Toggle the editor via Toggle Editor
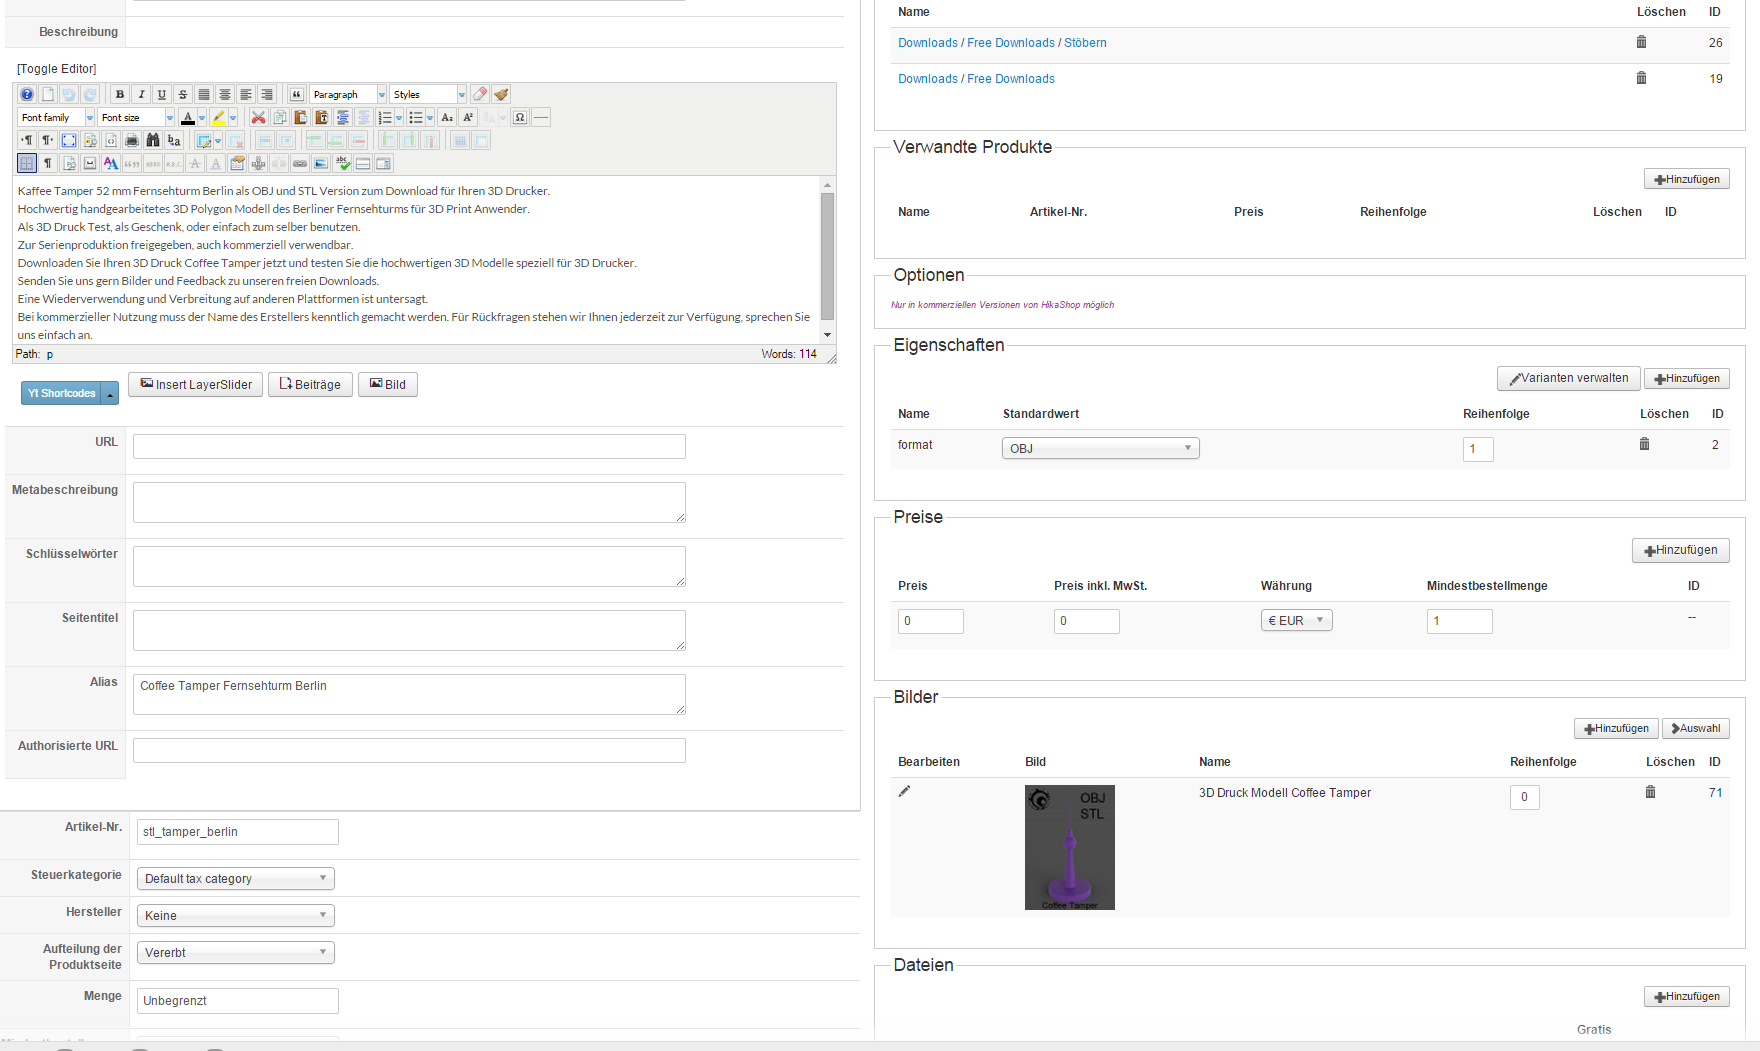The height and width of the screenshot is (1051, 1760). pyautogui.click(x=57, y=69)
